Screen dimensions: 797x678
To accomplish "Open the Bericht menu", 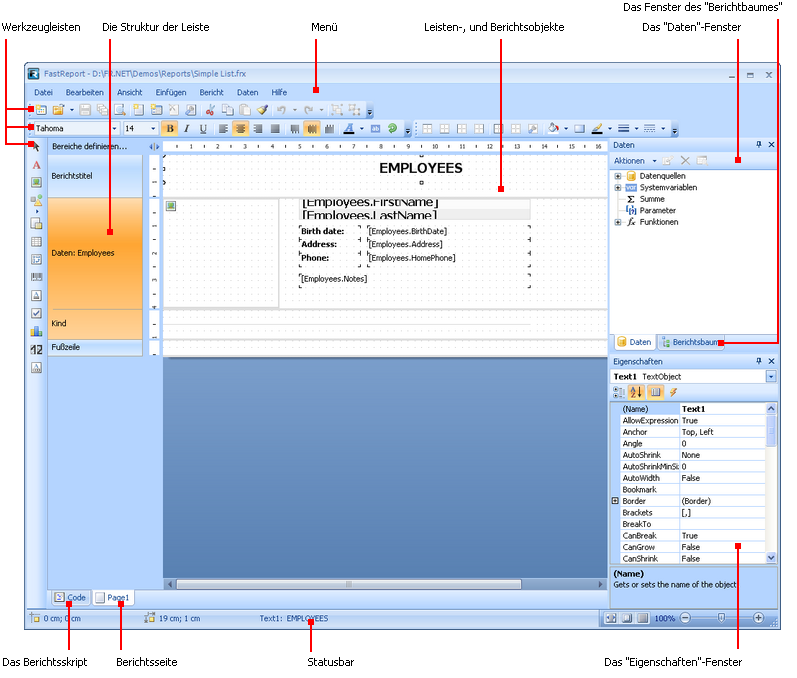I will click(x=211, y=92).
